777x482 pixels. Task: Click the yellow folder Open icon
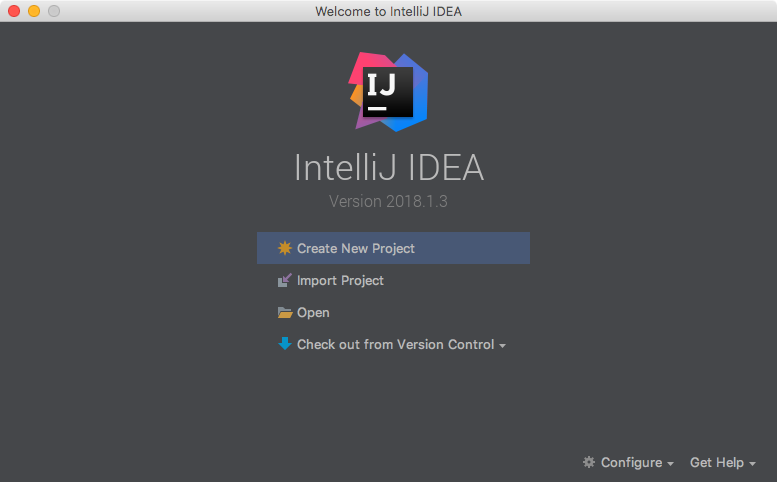point(285,313)
